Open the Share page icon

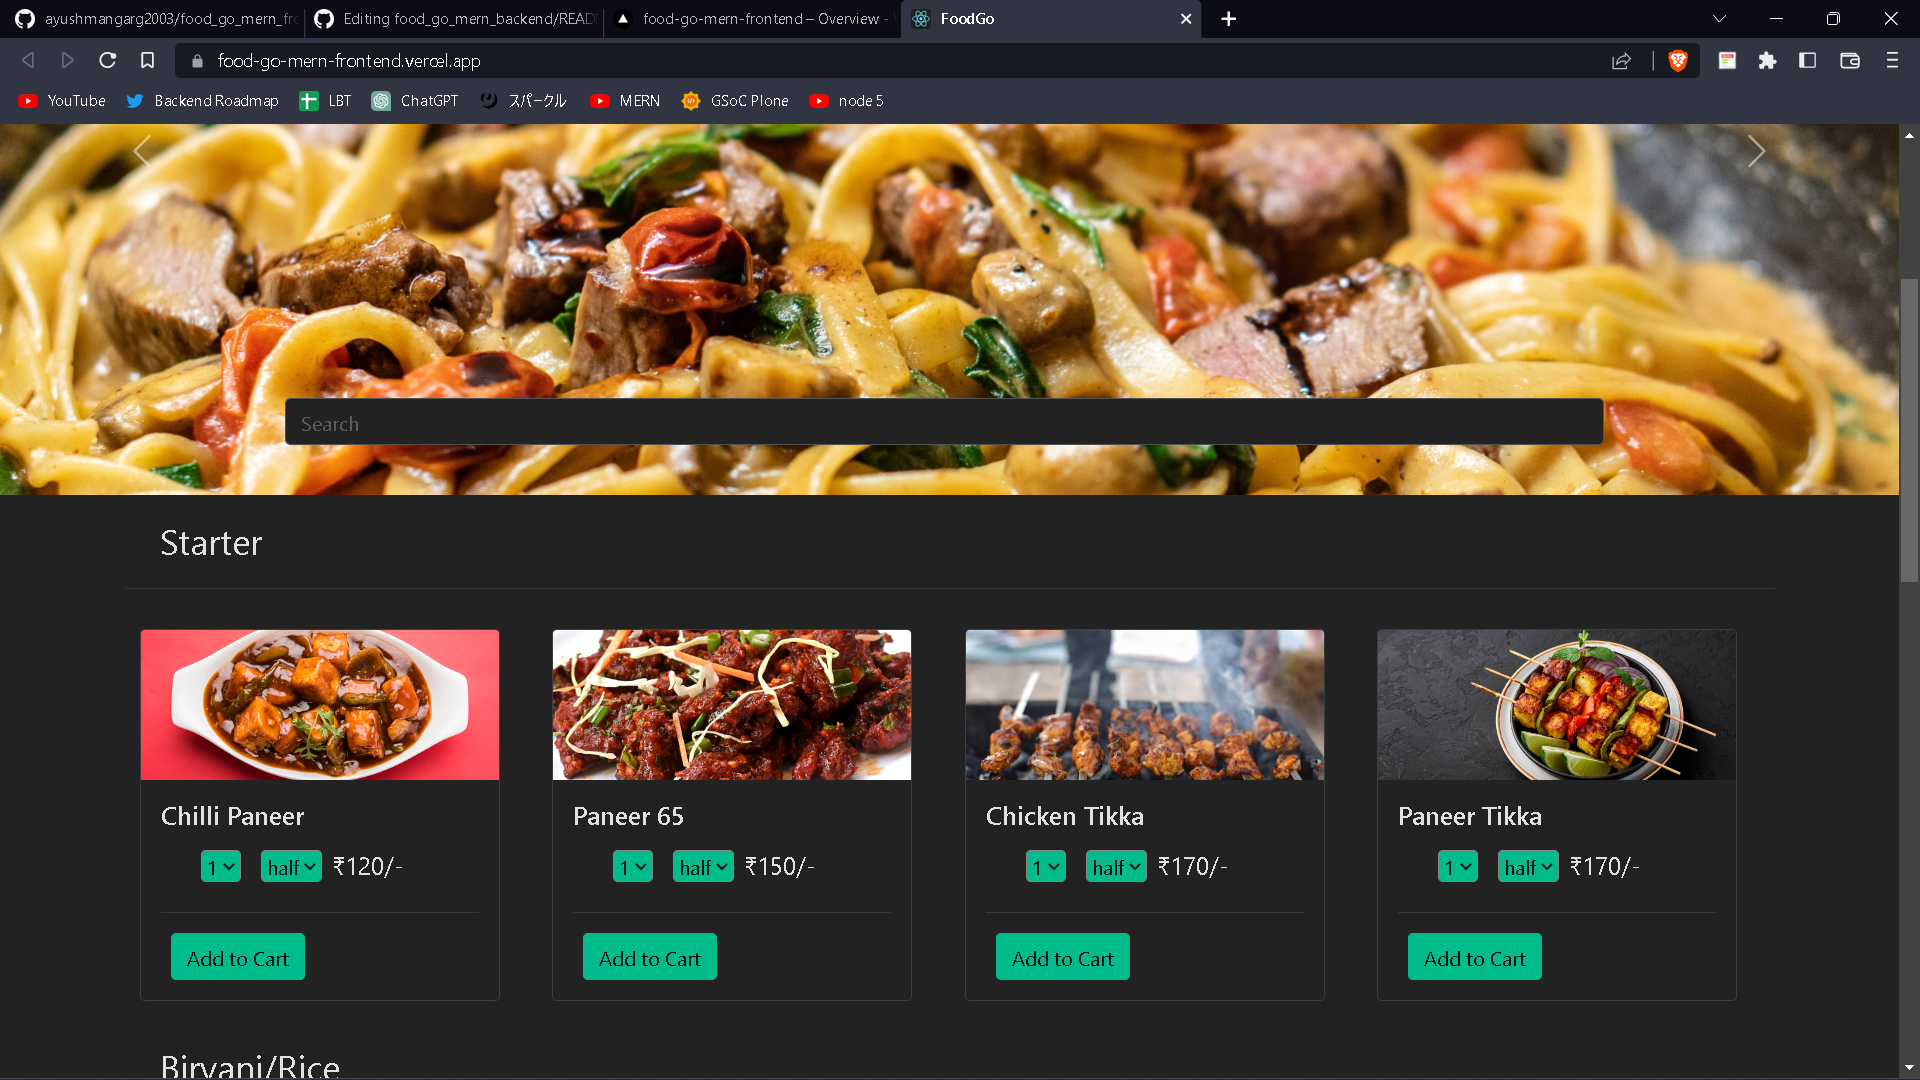1621,61
